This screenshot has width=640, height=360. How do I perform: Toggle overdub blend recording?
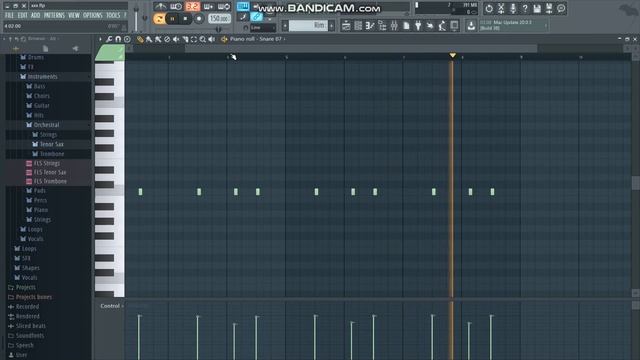208,6
